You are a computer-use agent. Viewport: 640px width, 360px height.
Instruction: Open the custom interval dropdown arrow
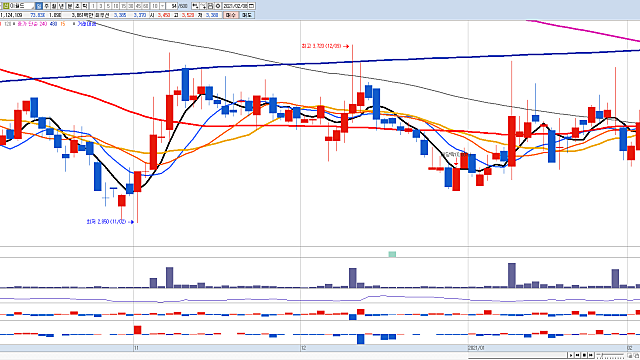[x=162, y=6]
